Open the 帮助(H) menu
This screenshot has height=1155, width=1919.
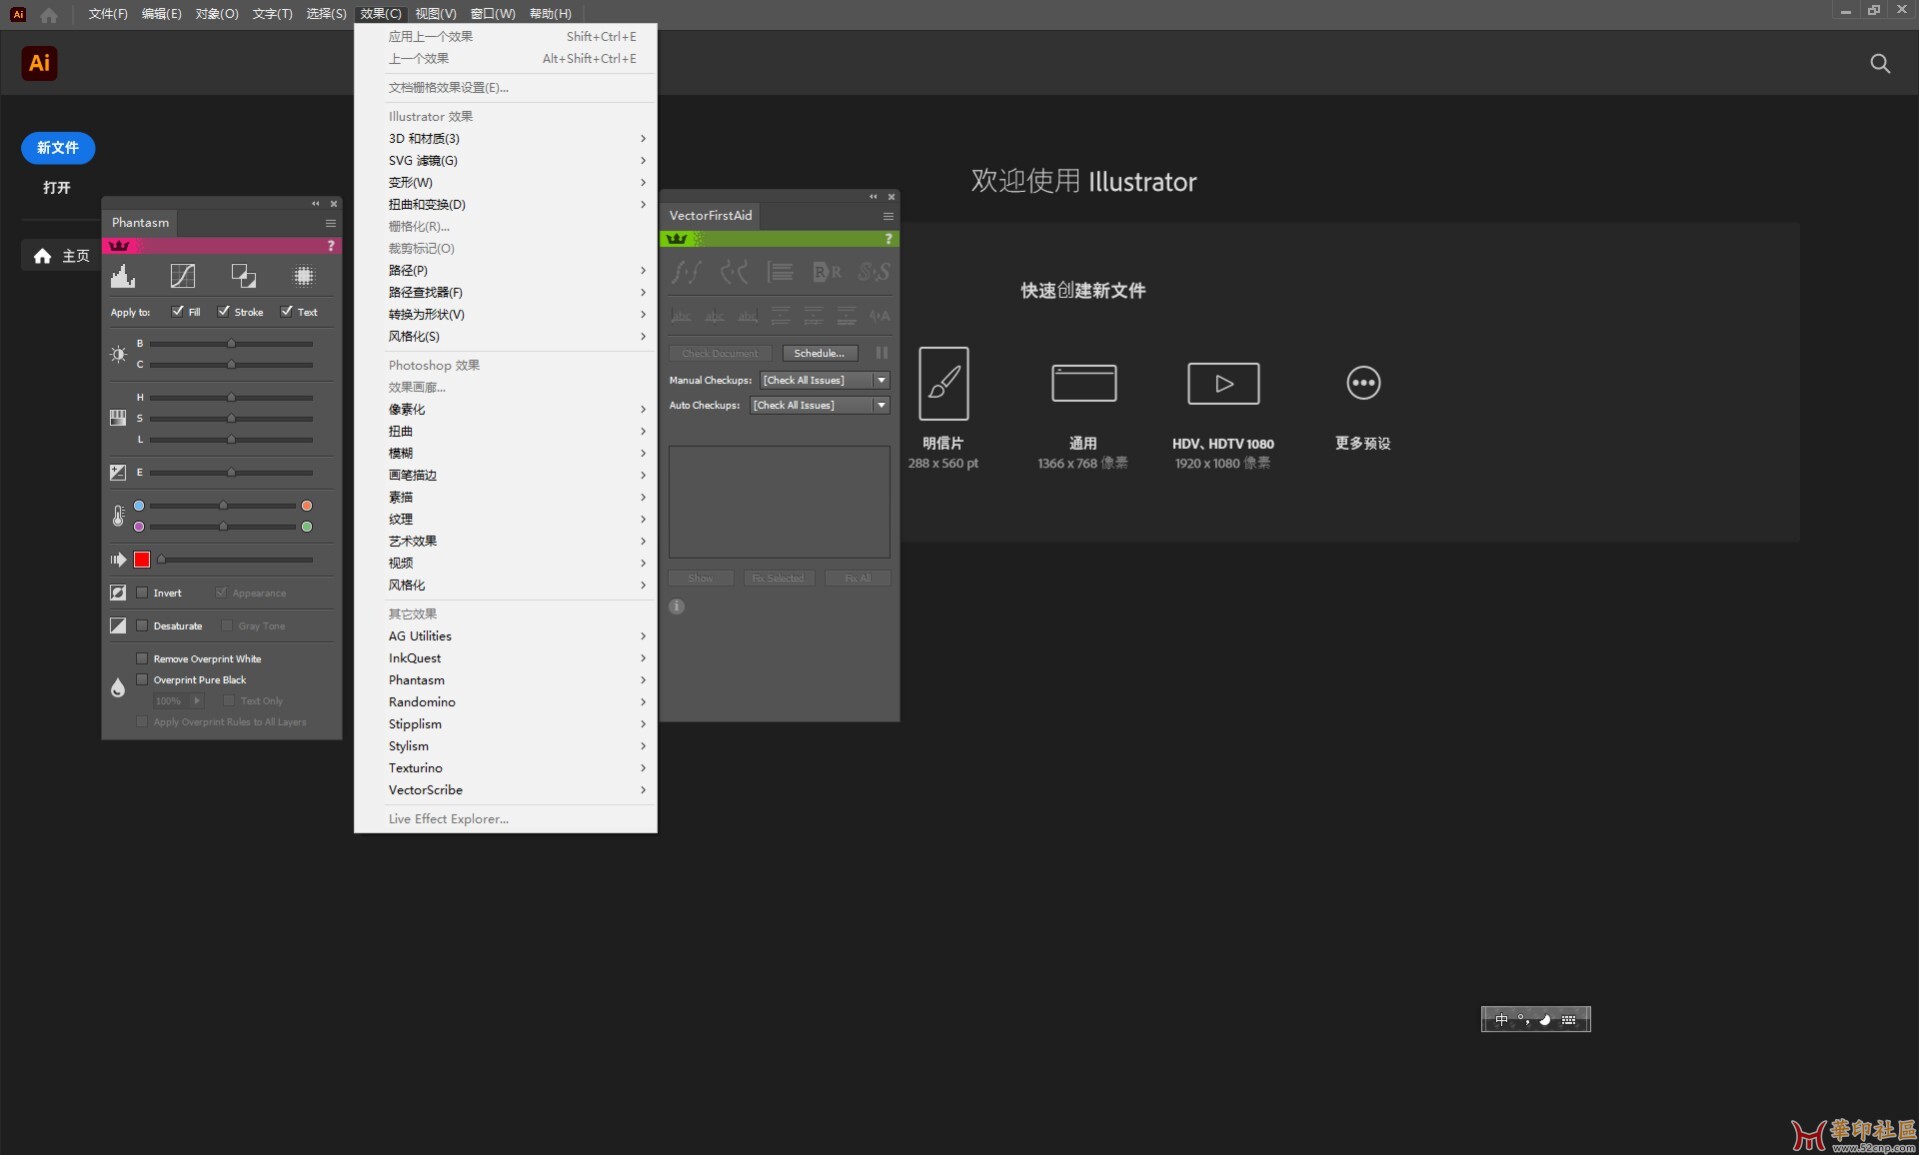pos(551,14)
